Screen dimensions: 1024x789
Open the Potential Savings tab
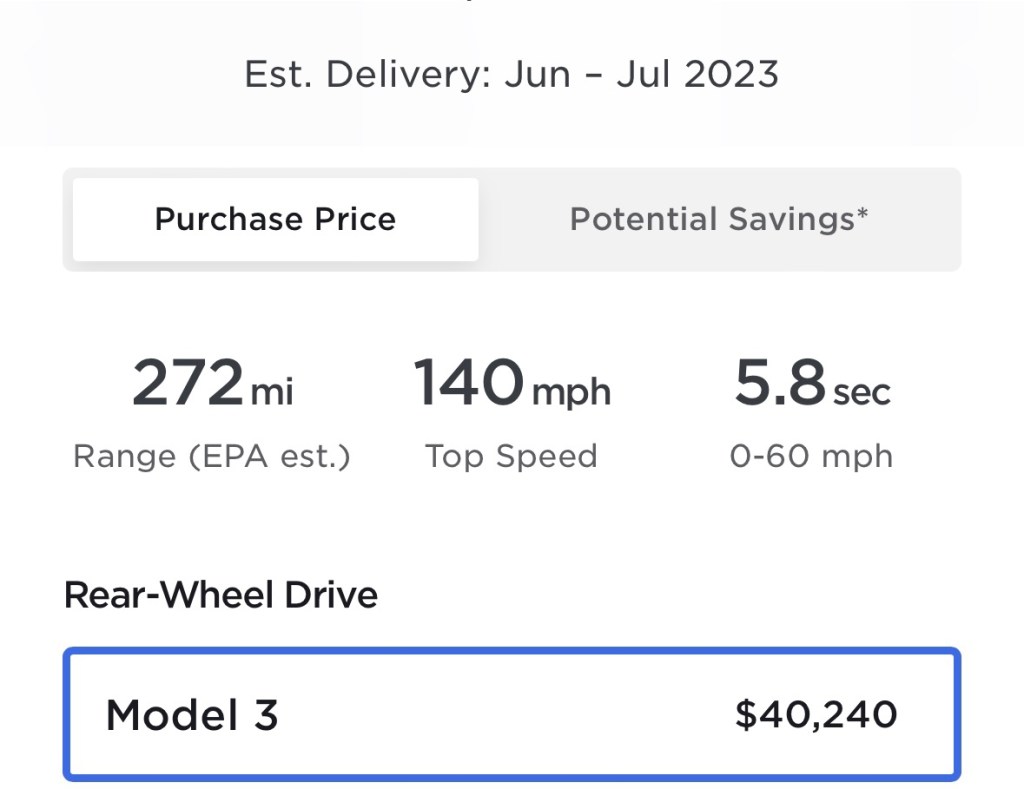tap(718, 220)
